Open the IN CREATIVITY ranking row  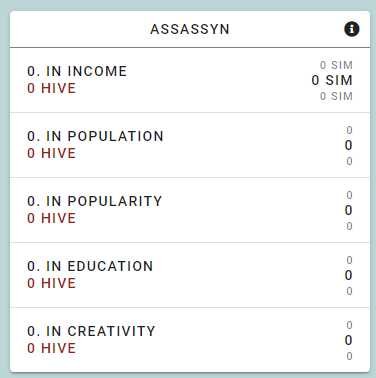(190, 340)
